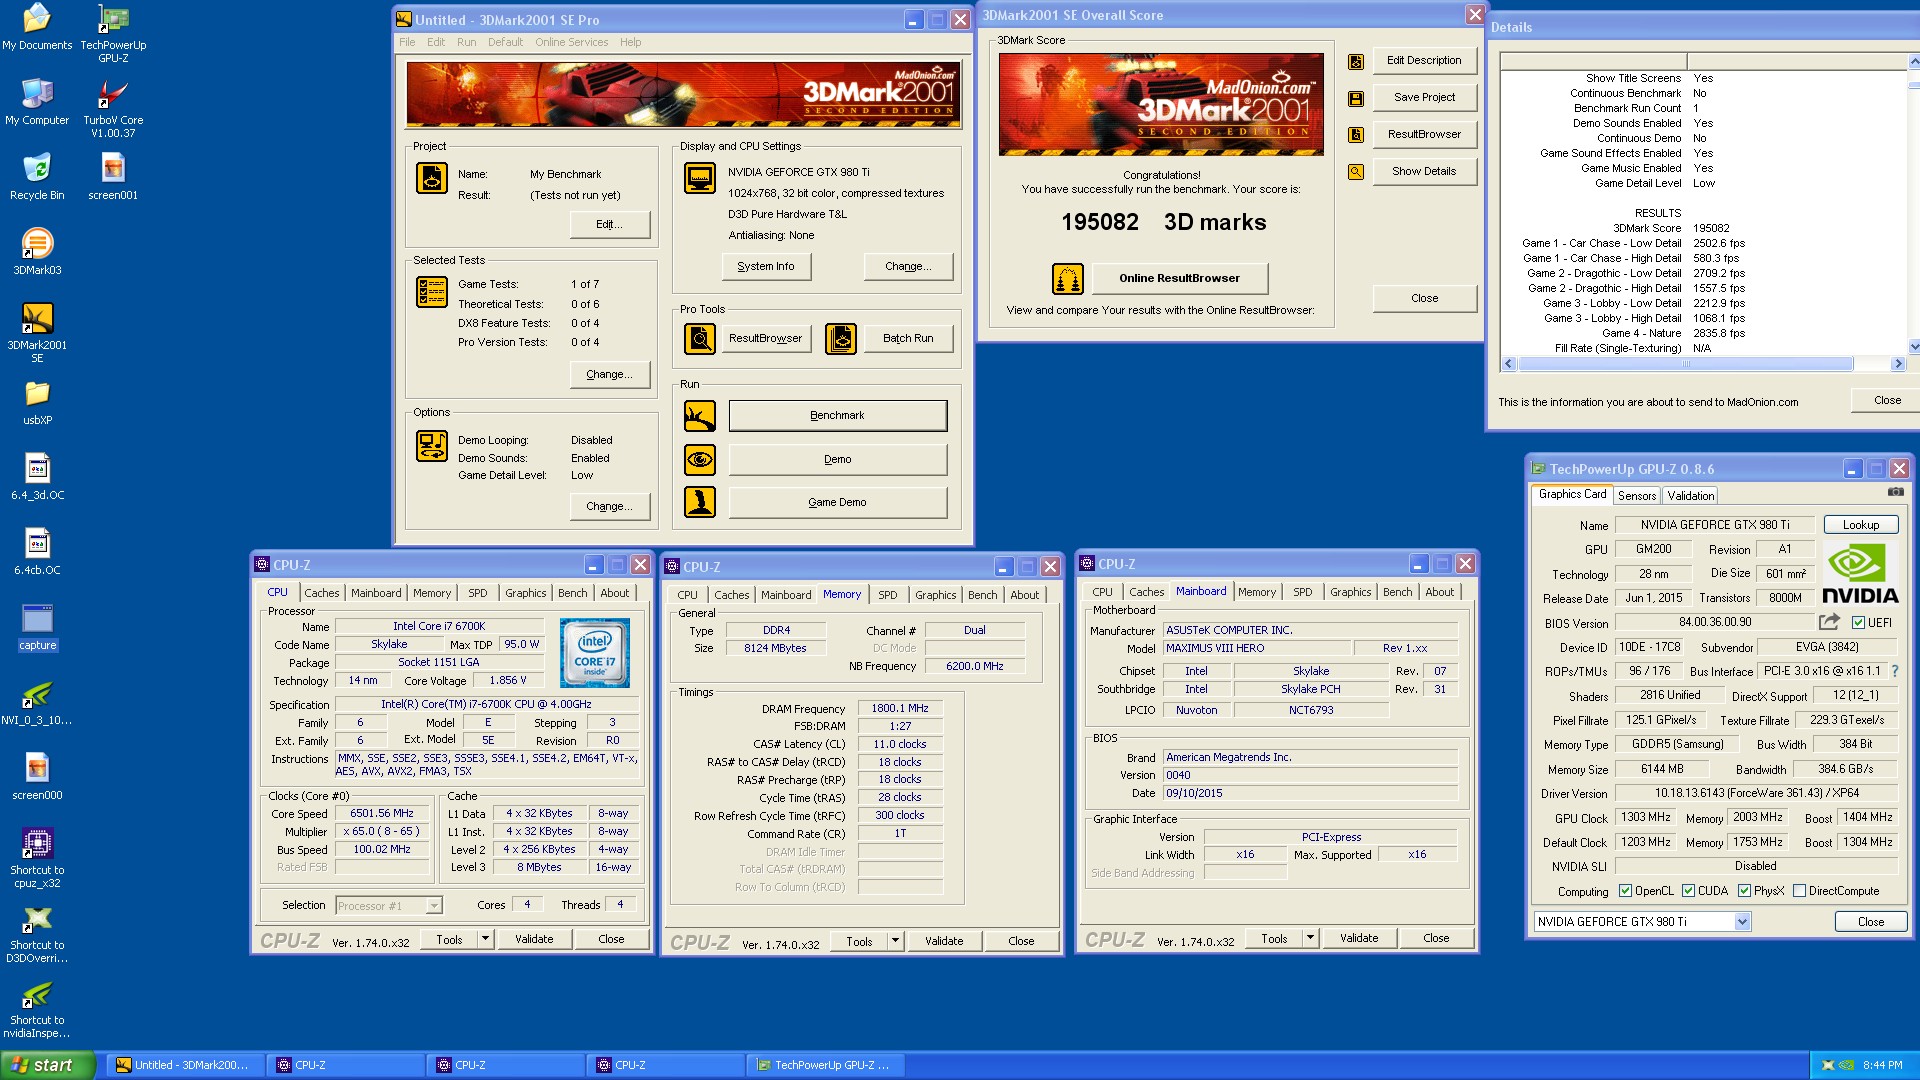Click the Demo eye icon

coord(700,459)
